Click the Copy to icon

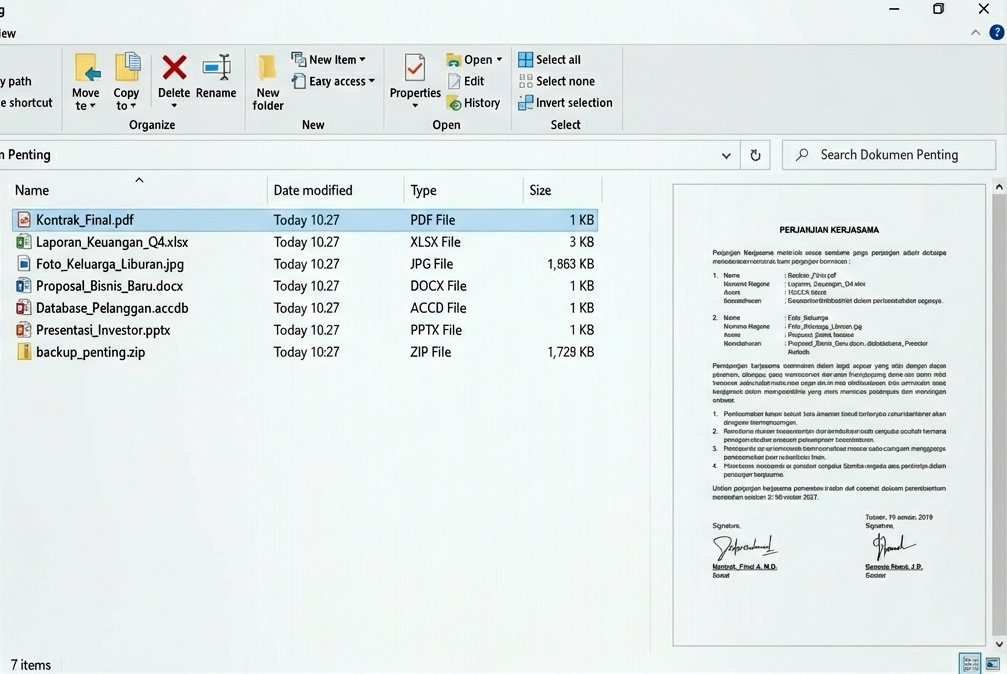[127, 76]
